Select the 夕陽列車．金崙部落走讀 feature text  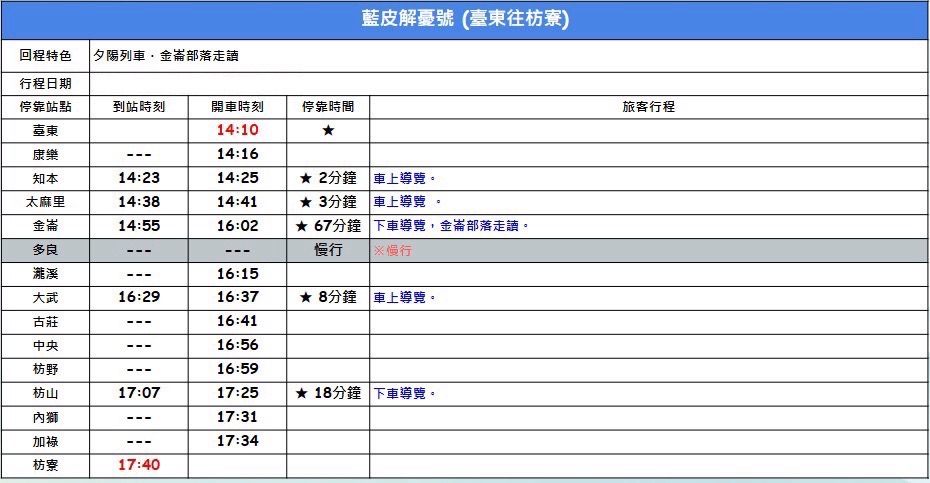click(x=165, y=57)
